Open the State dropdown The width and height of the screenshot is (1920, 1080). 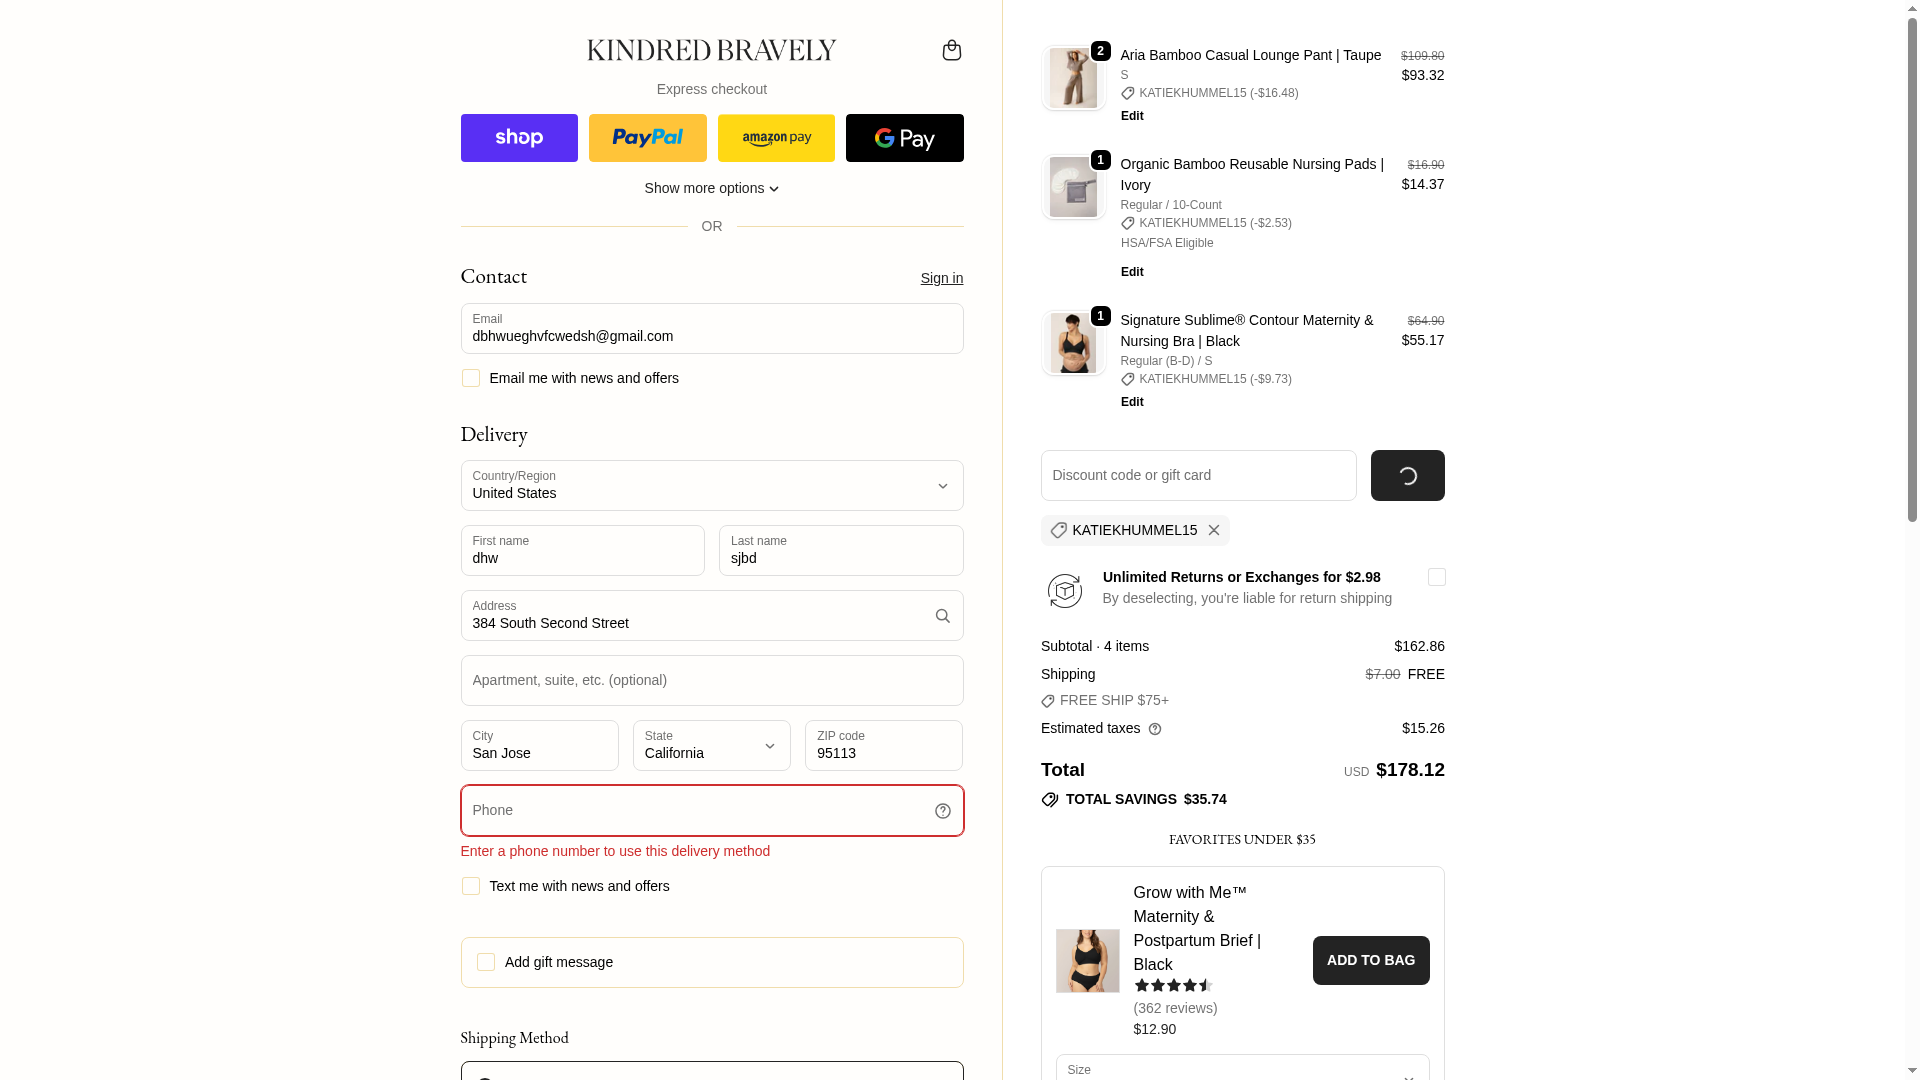click(x=711, y=746)
